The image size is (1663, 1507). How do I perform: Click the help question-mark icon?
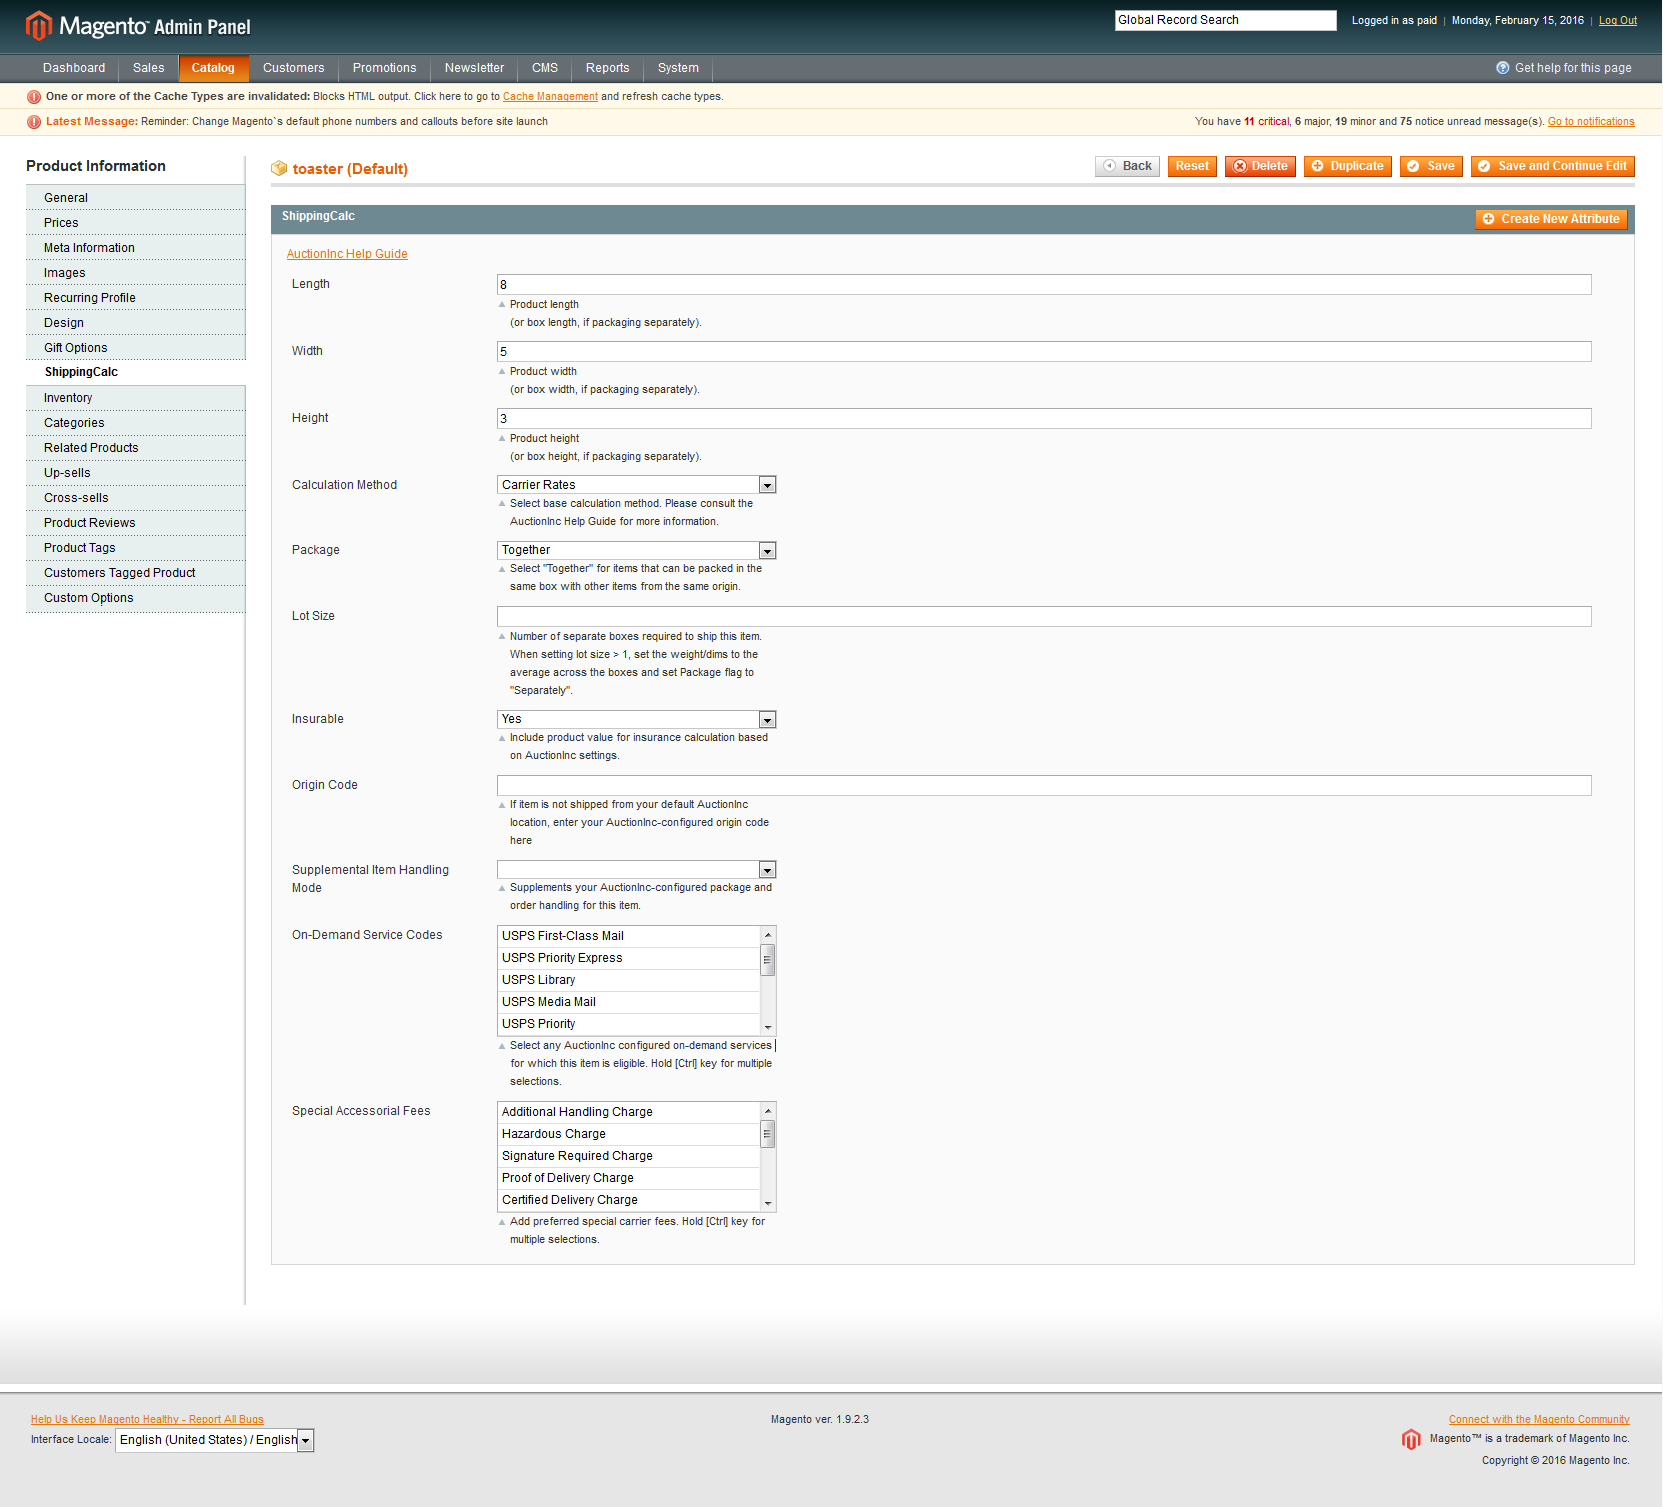(x=1502, y=68)
